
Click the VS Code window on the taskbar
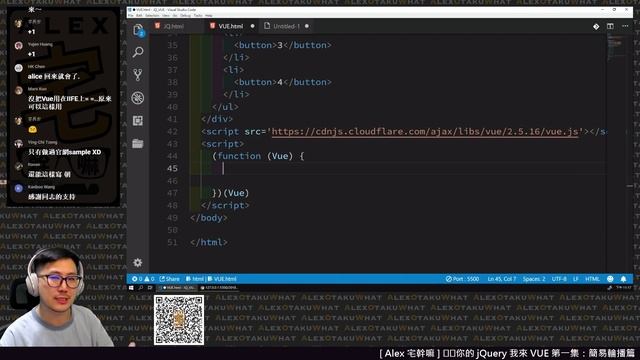click(176, 288)
